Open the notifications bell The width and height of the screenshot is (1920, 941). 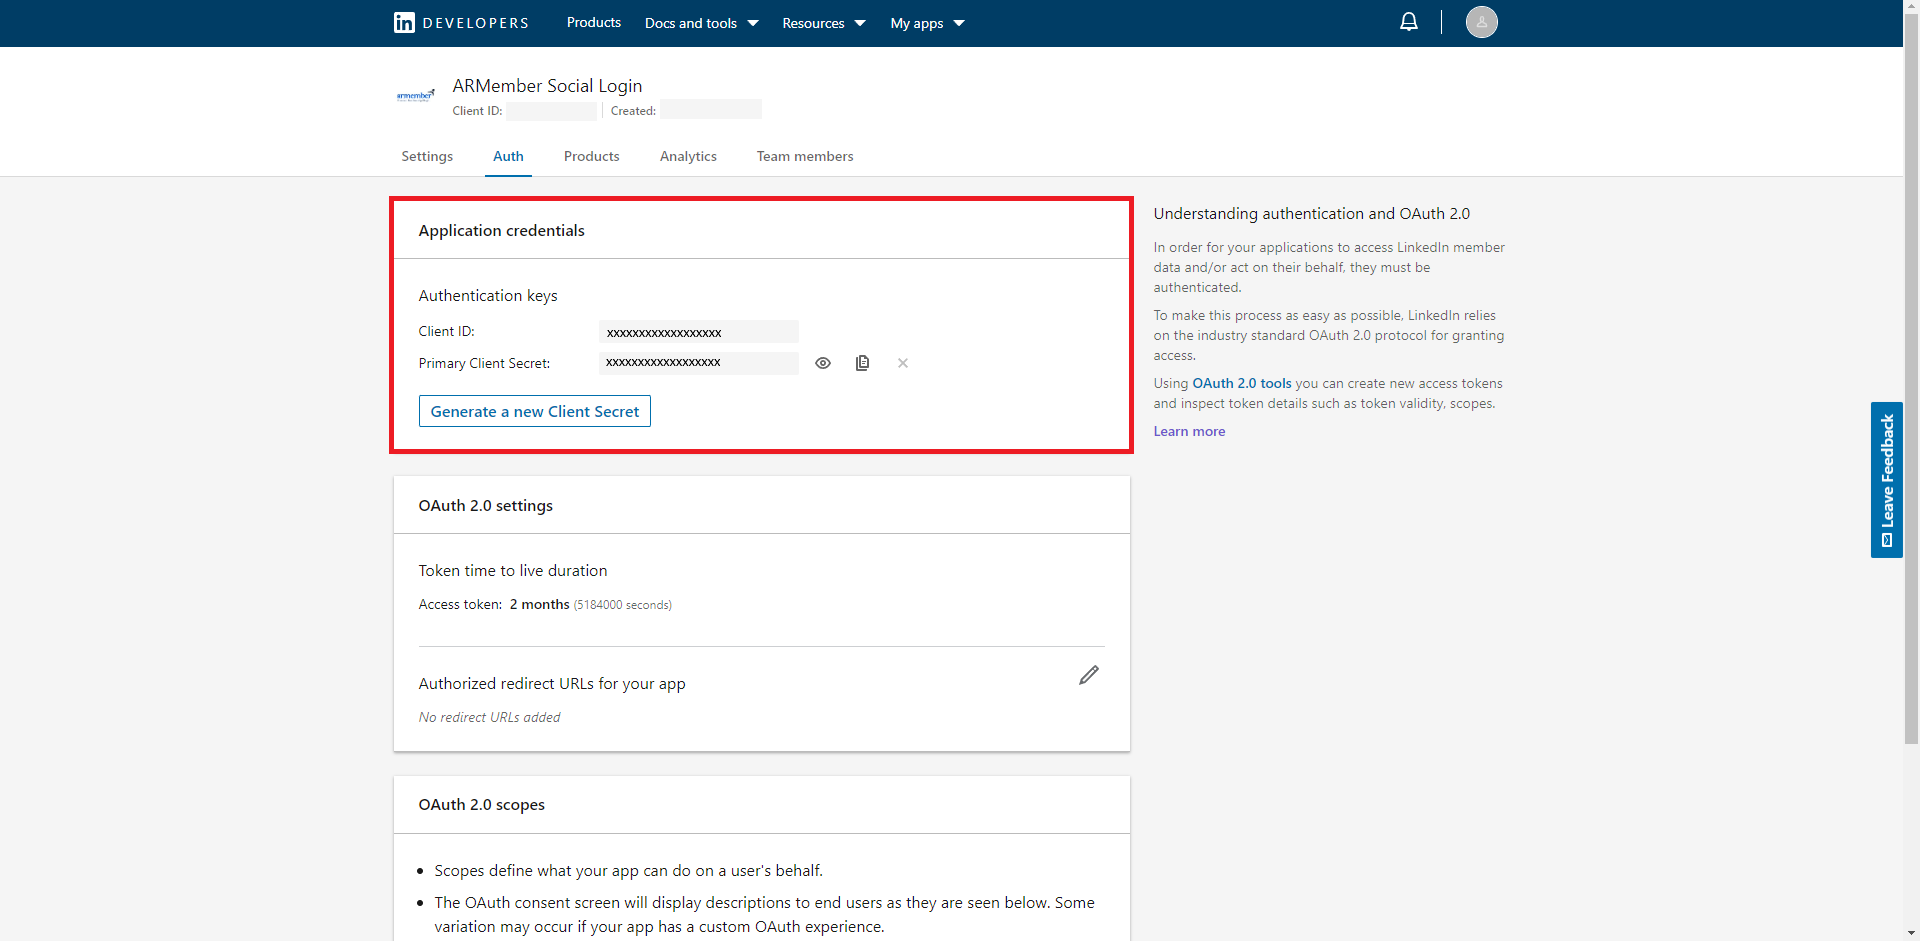(1408, 22)
